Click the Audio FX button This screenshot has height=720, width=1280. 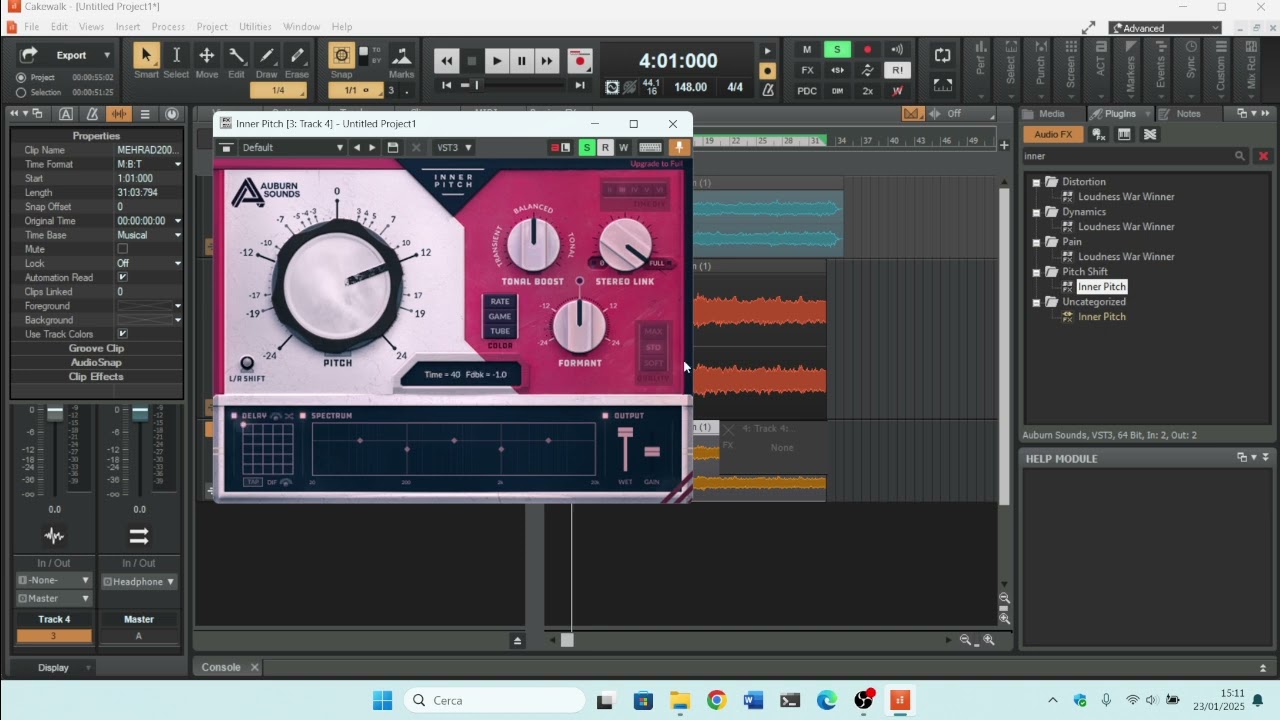click(1053, 135)
